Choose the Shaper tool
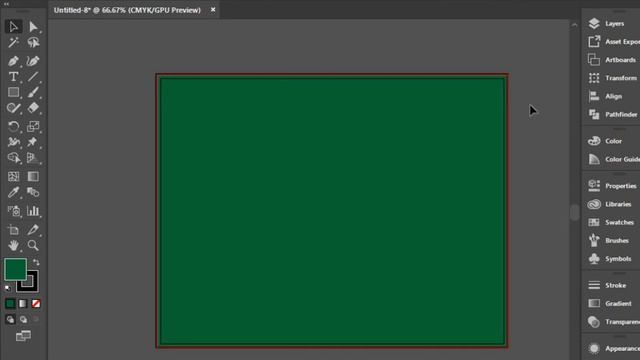The height and width of the screenshot is (360, 640). (x=13, y=108)
